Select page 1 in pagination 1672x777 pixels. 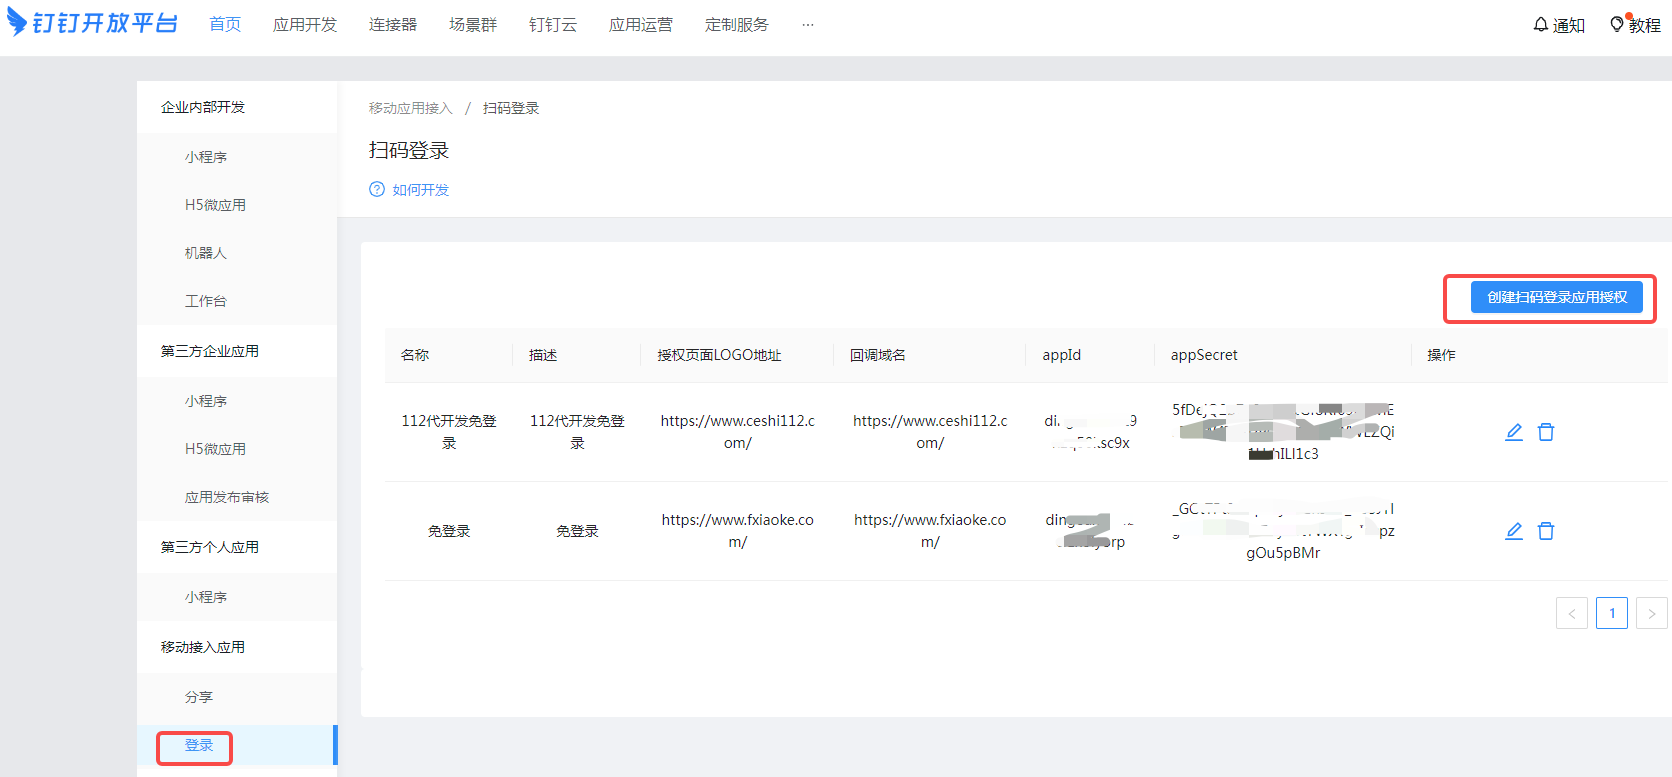pyautogui.click(x=1612, y=613)
